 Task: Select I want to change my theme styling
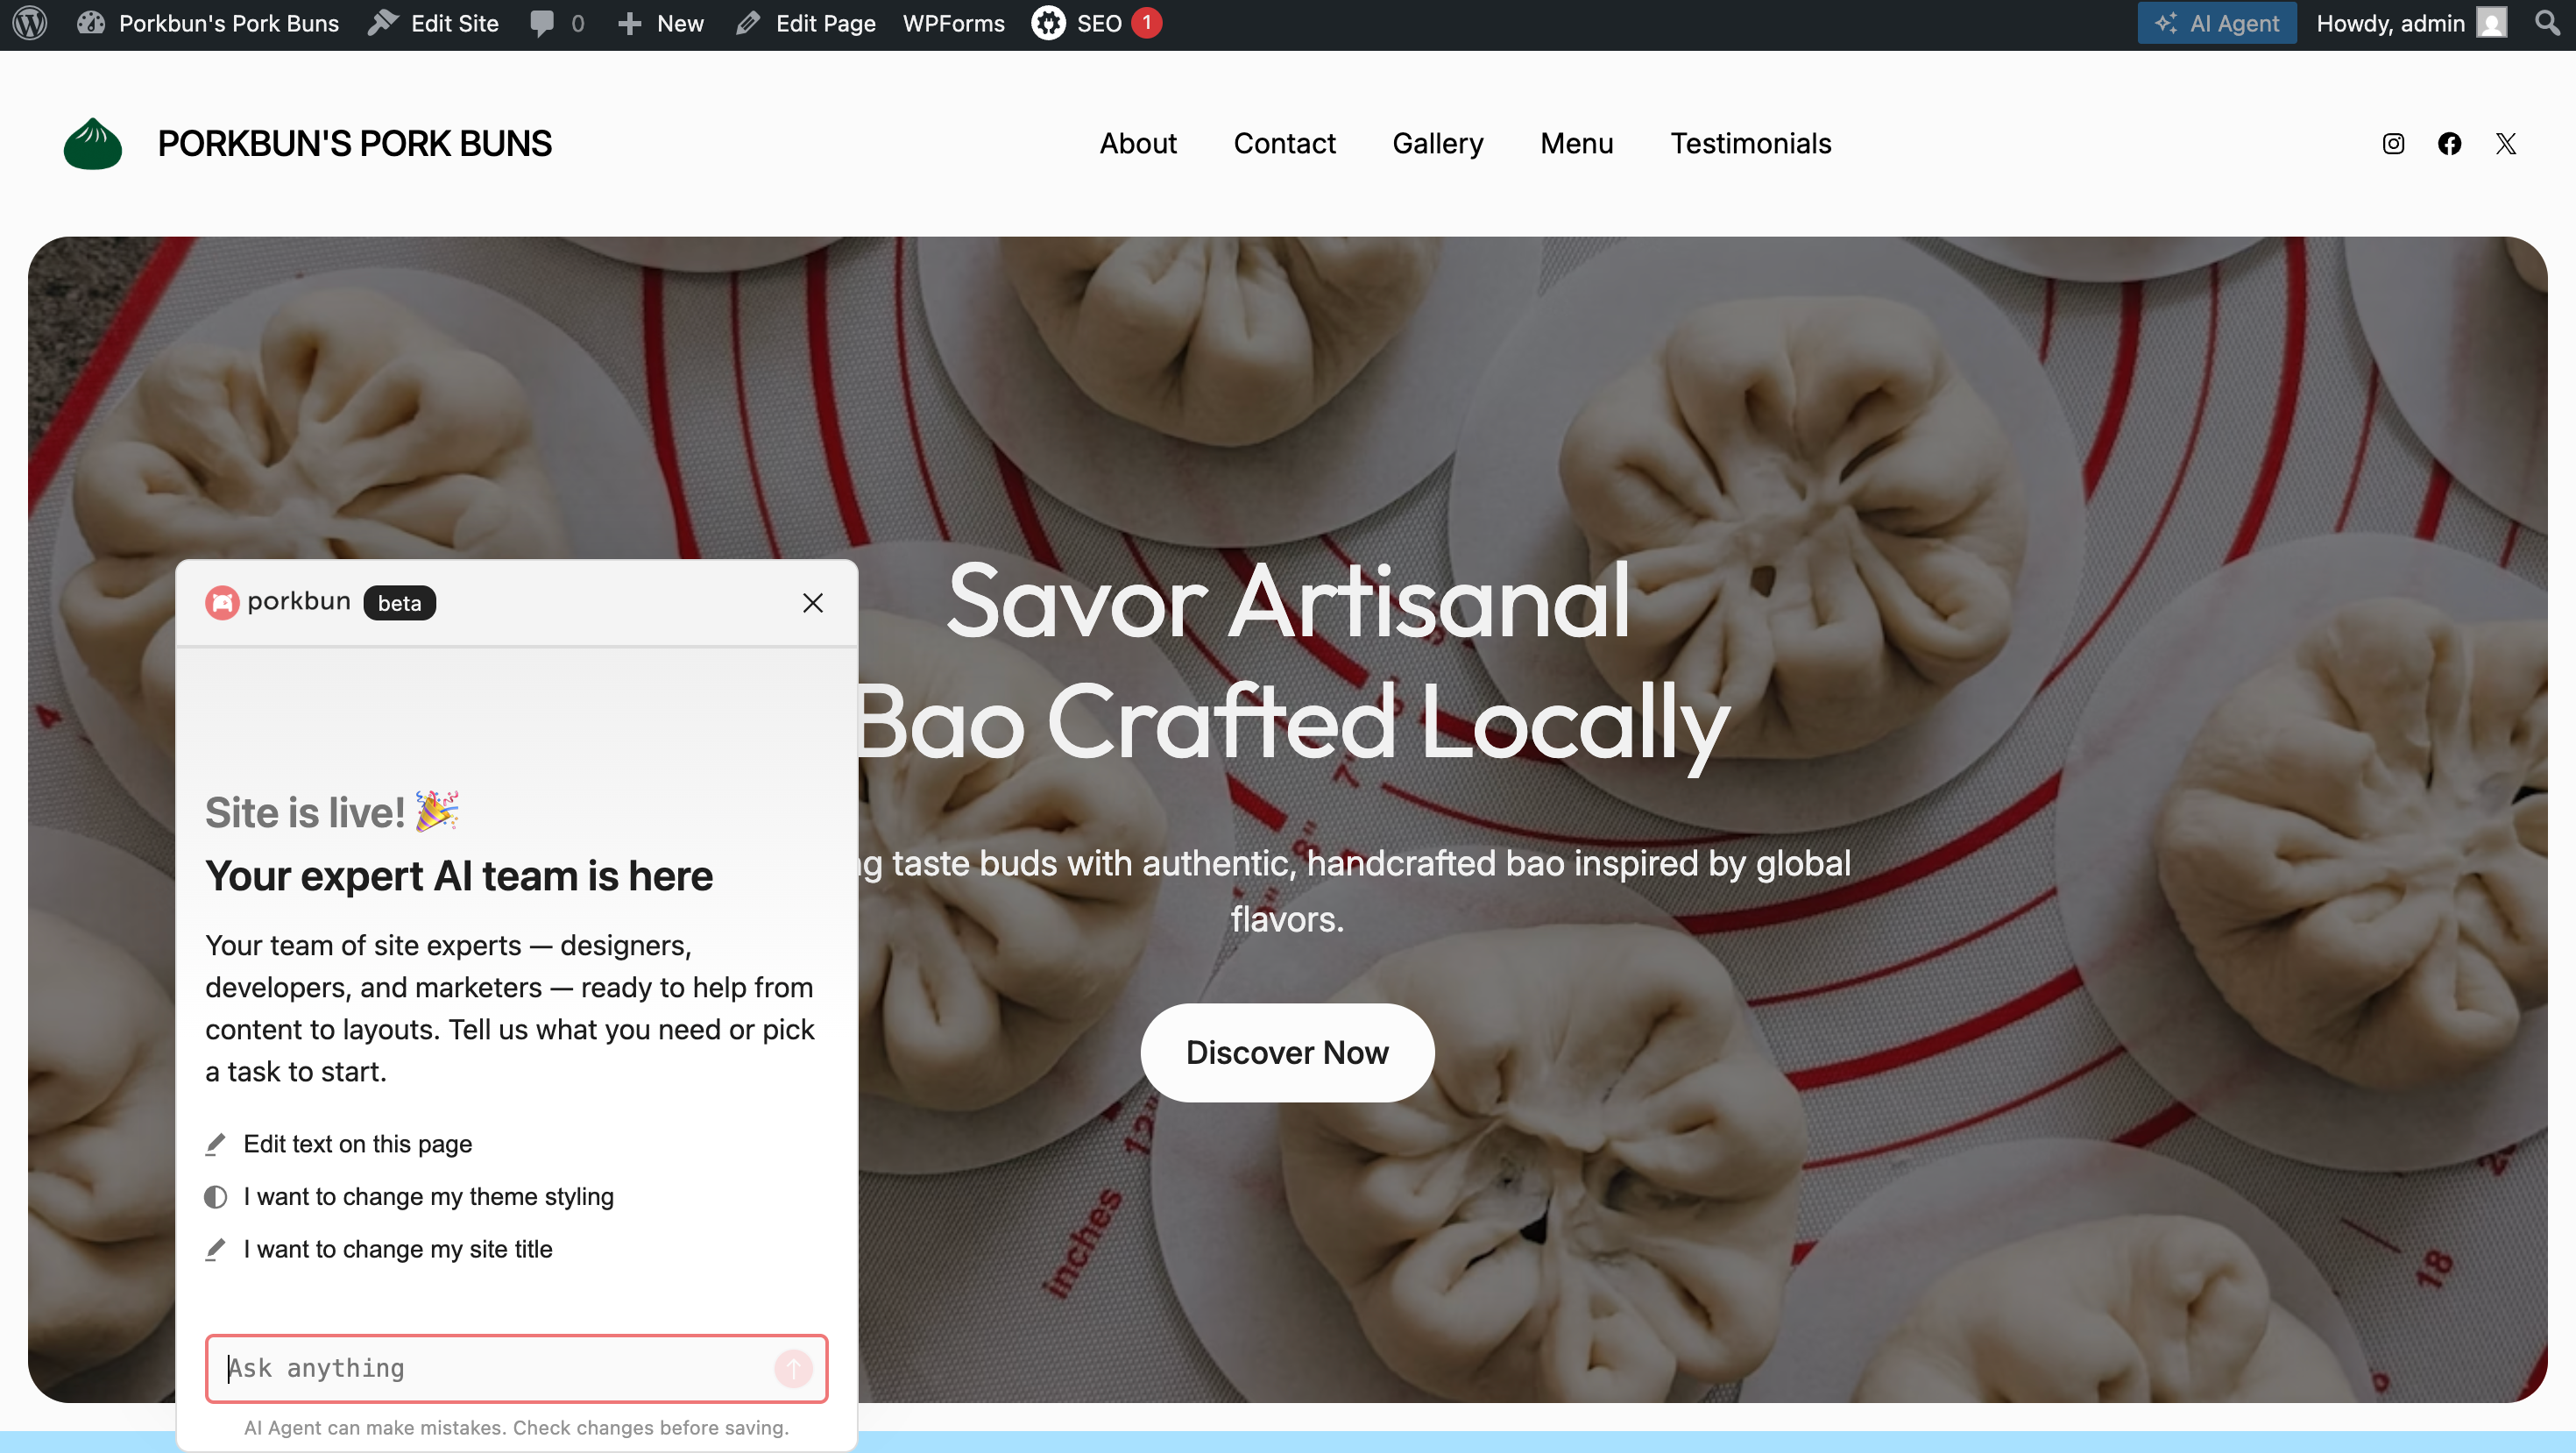coord(409,1197)
